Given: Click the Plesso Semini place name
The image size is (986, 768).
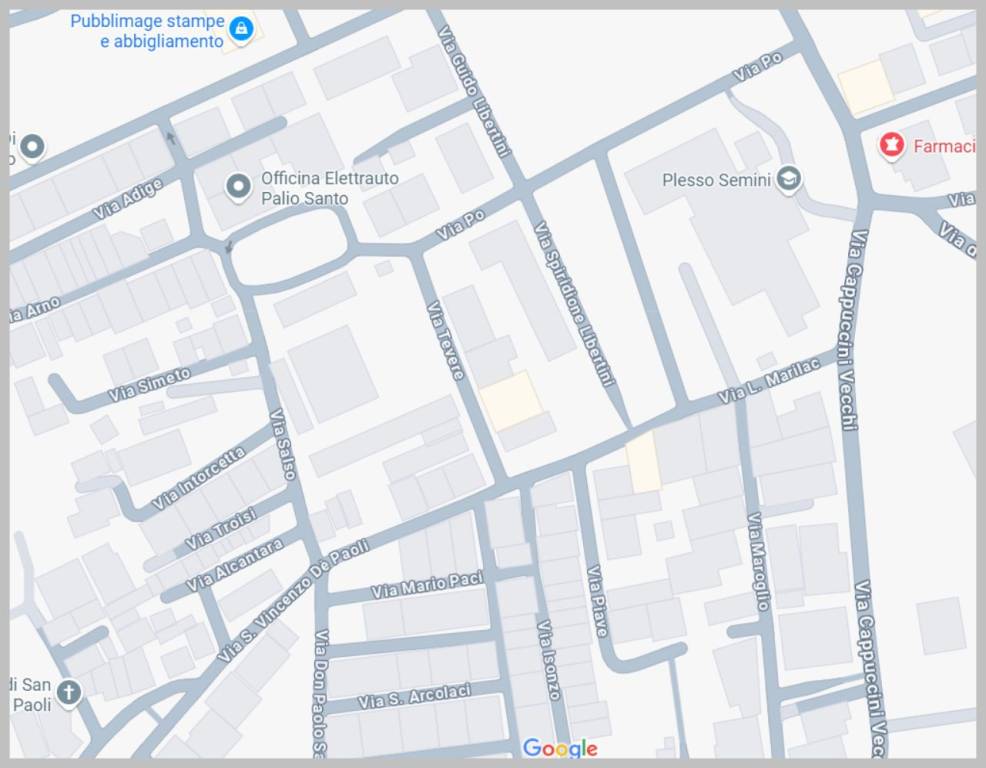Looking at the screenshot, I should click(x=716, y=181).
